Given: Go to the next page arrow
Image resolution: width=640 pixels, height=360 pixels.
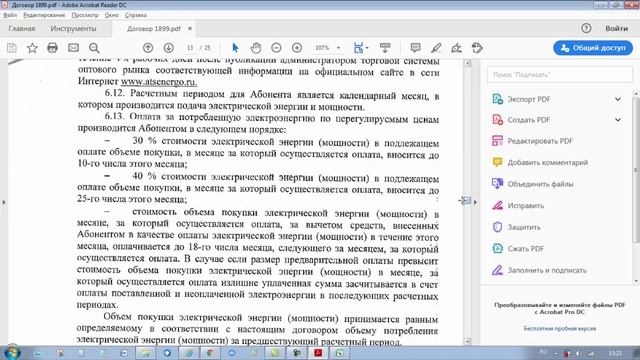Looking at the screenshot, I should [169, 48].
